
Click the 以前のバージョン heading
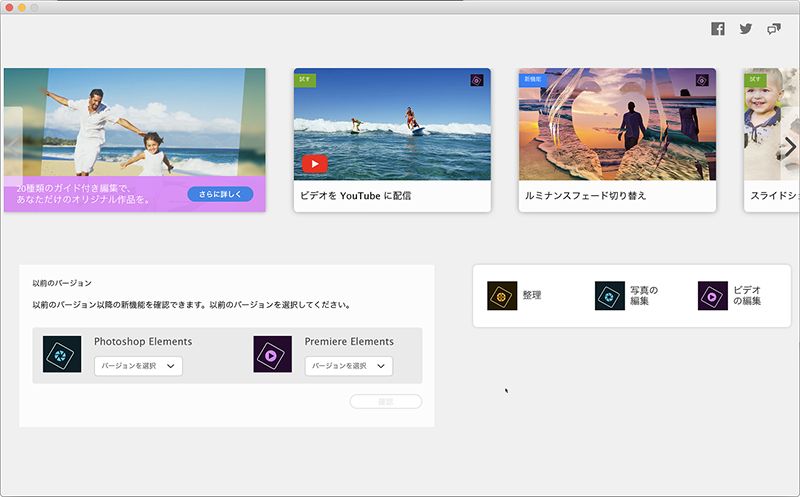pos(62,283)
